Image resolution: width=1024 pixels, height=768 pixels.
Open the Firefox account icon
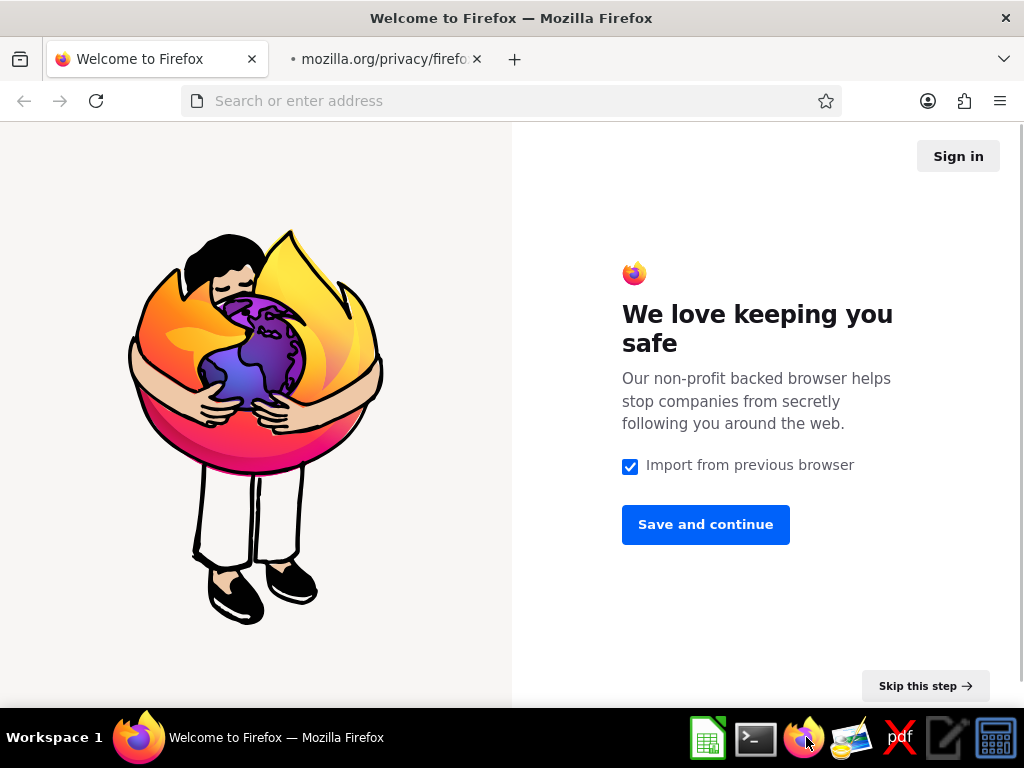tap(927, 101)
